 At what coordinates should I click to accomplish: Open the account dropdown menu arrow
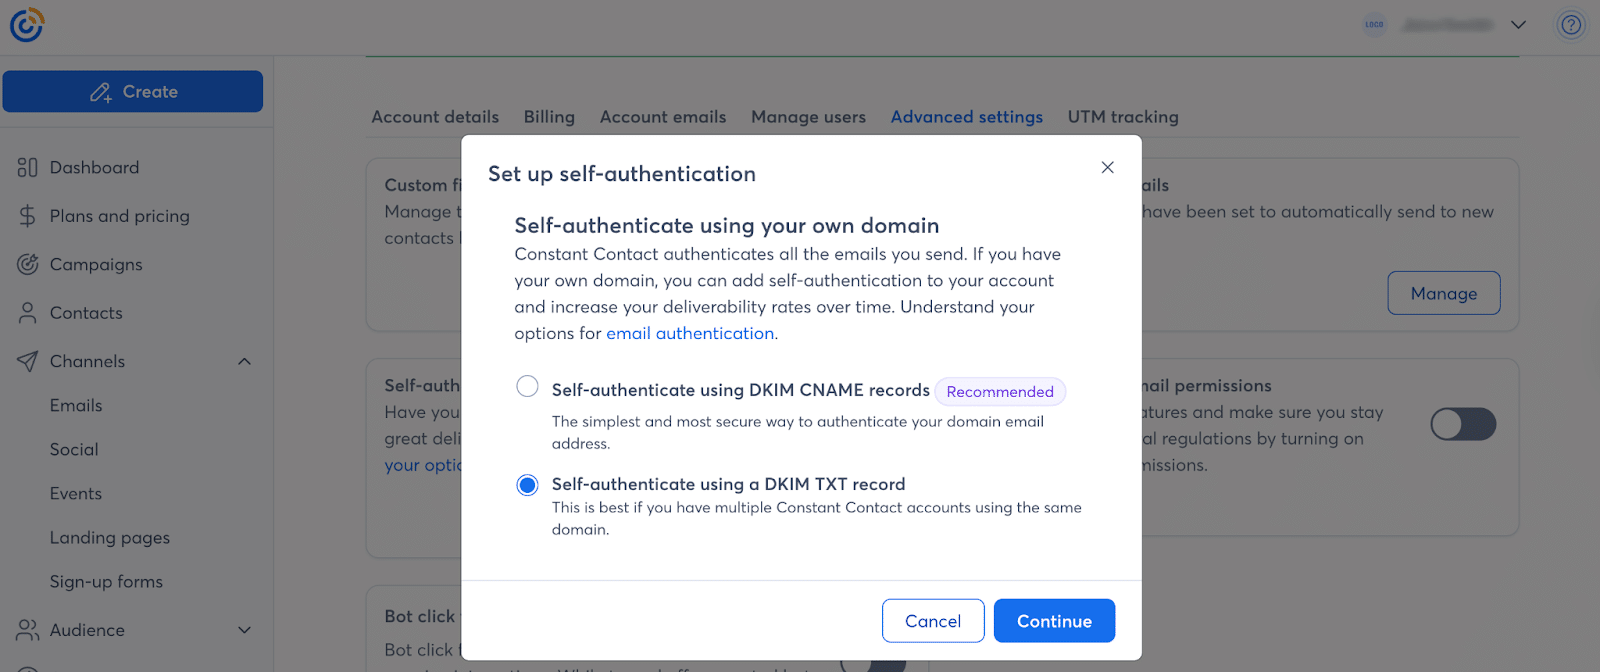(1518, 25)
